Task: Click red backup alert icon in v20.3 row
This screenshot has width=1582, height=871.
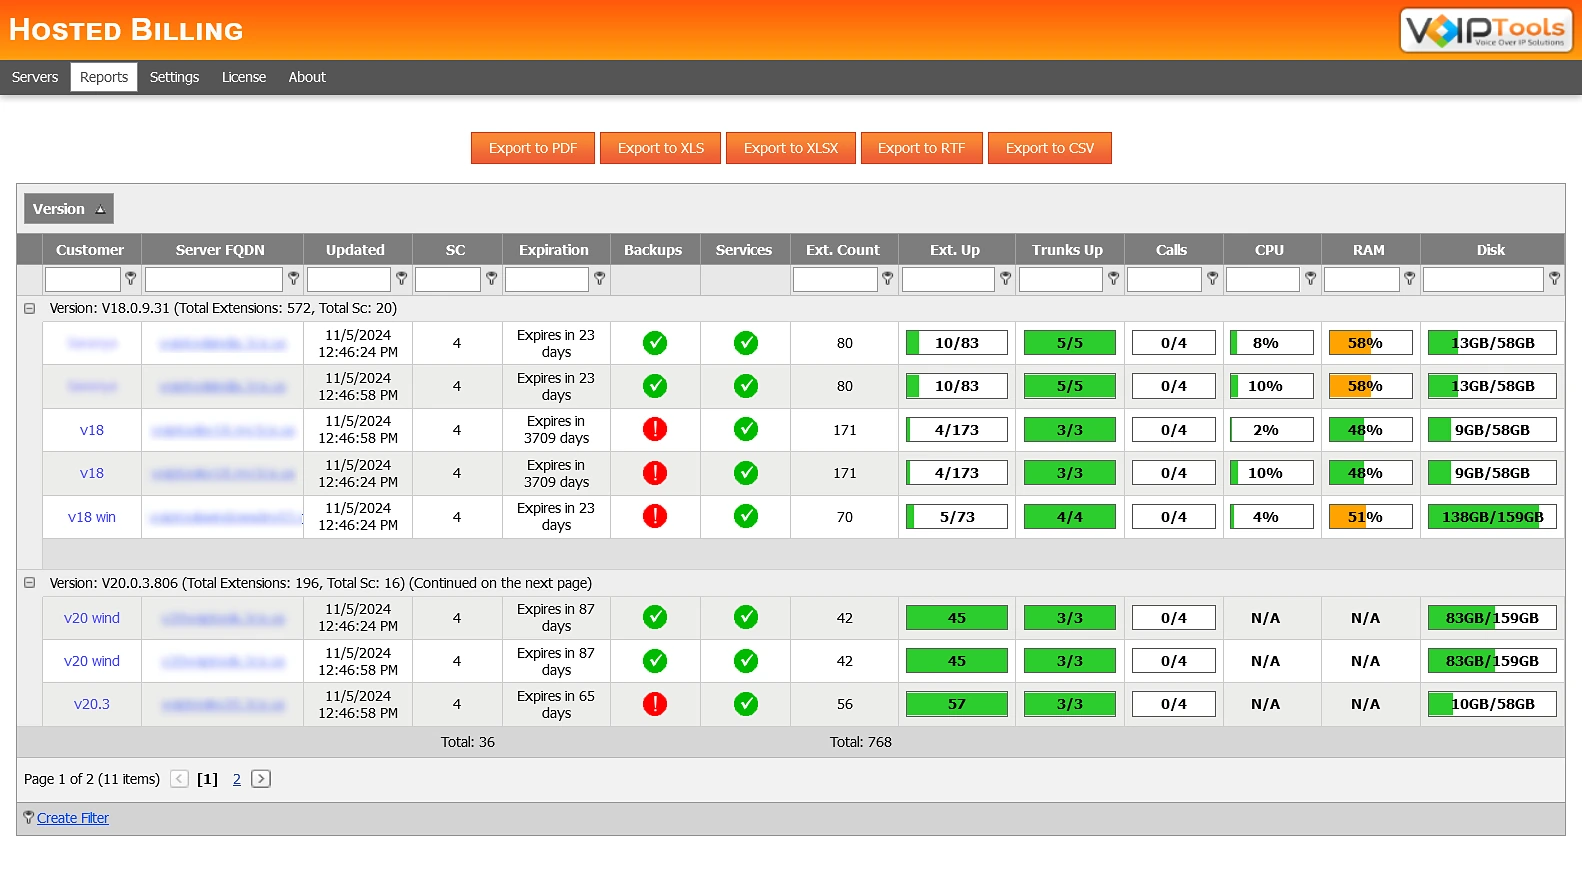Action: point(655,704)
